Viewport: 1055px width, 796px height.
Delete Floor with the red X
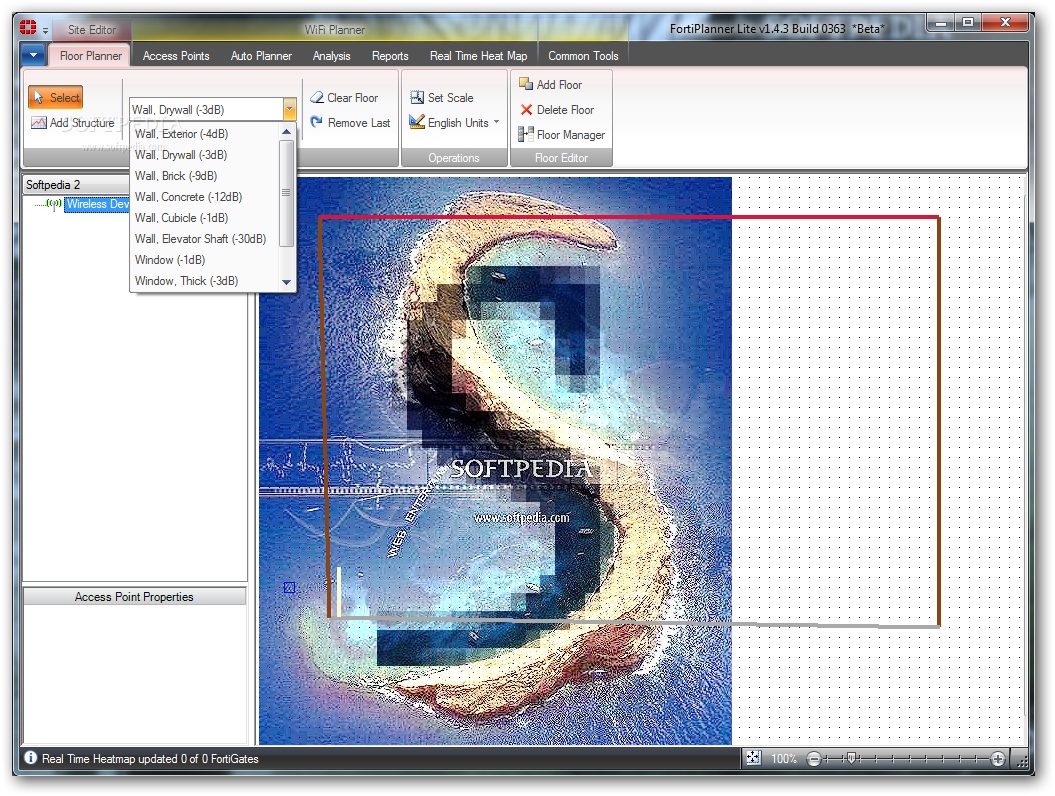coord(557,110)
